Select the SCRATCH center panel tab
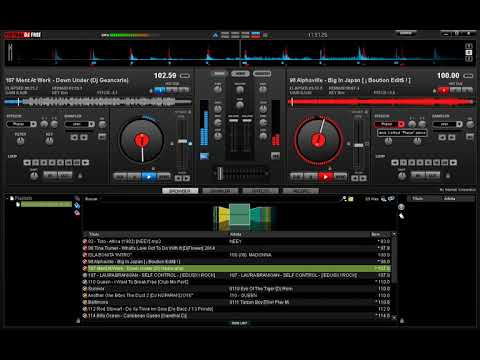Image resolution: width=480 pixels, height=360 pixels. click(x=262, y=73)
